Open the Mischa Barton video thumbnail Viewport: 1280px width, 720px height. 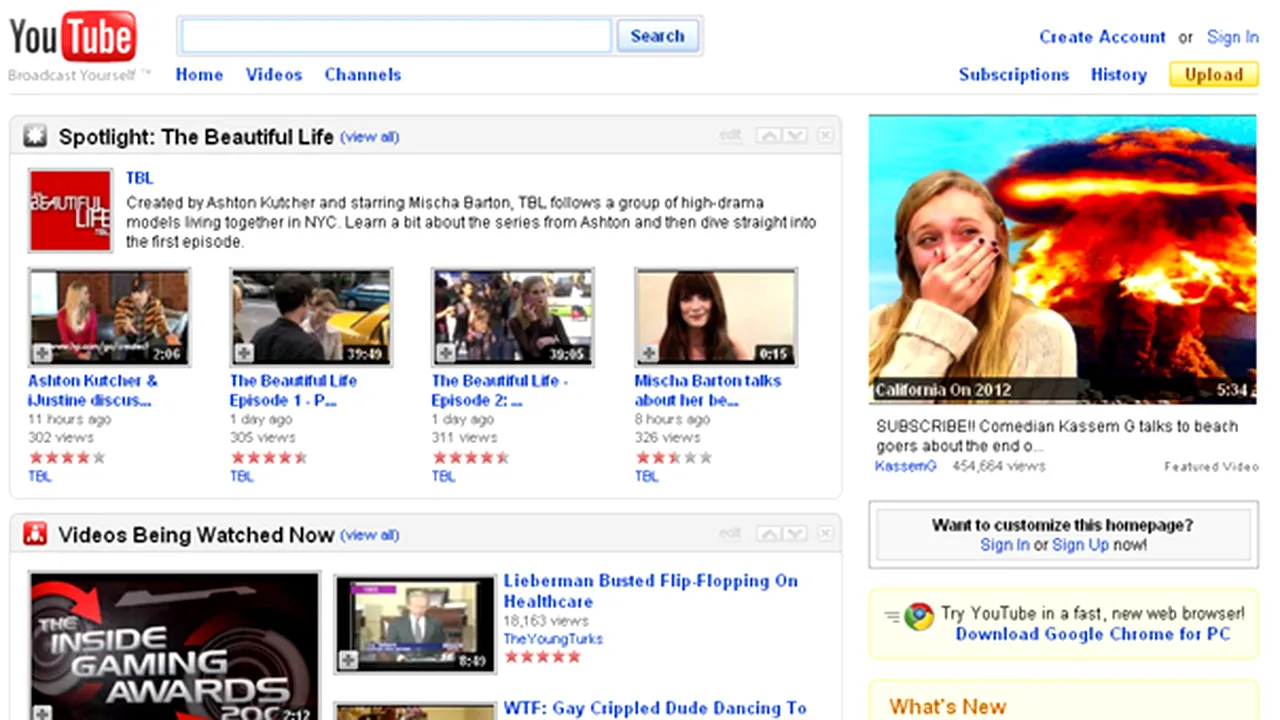click(x=716, y=317)
